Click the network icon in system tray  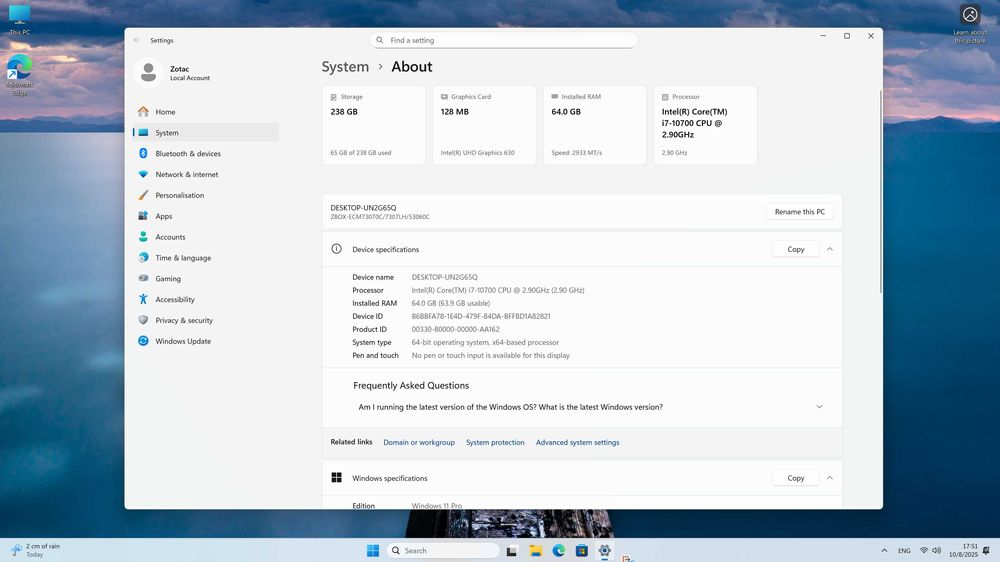(923, 551)
